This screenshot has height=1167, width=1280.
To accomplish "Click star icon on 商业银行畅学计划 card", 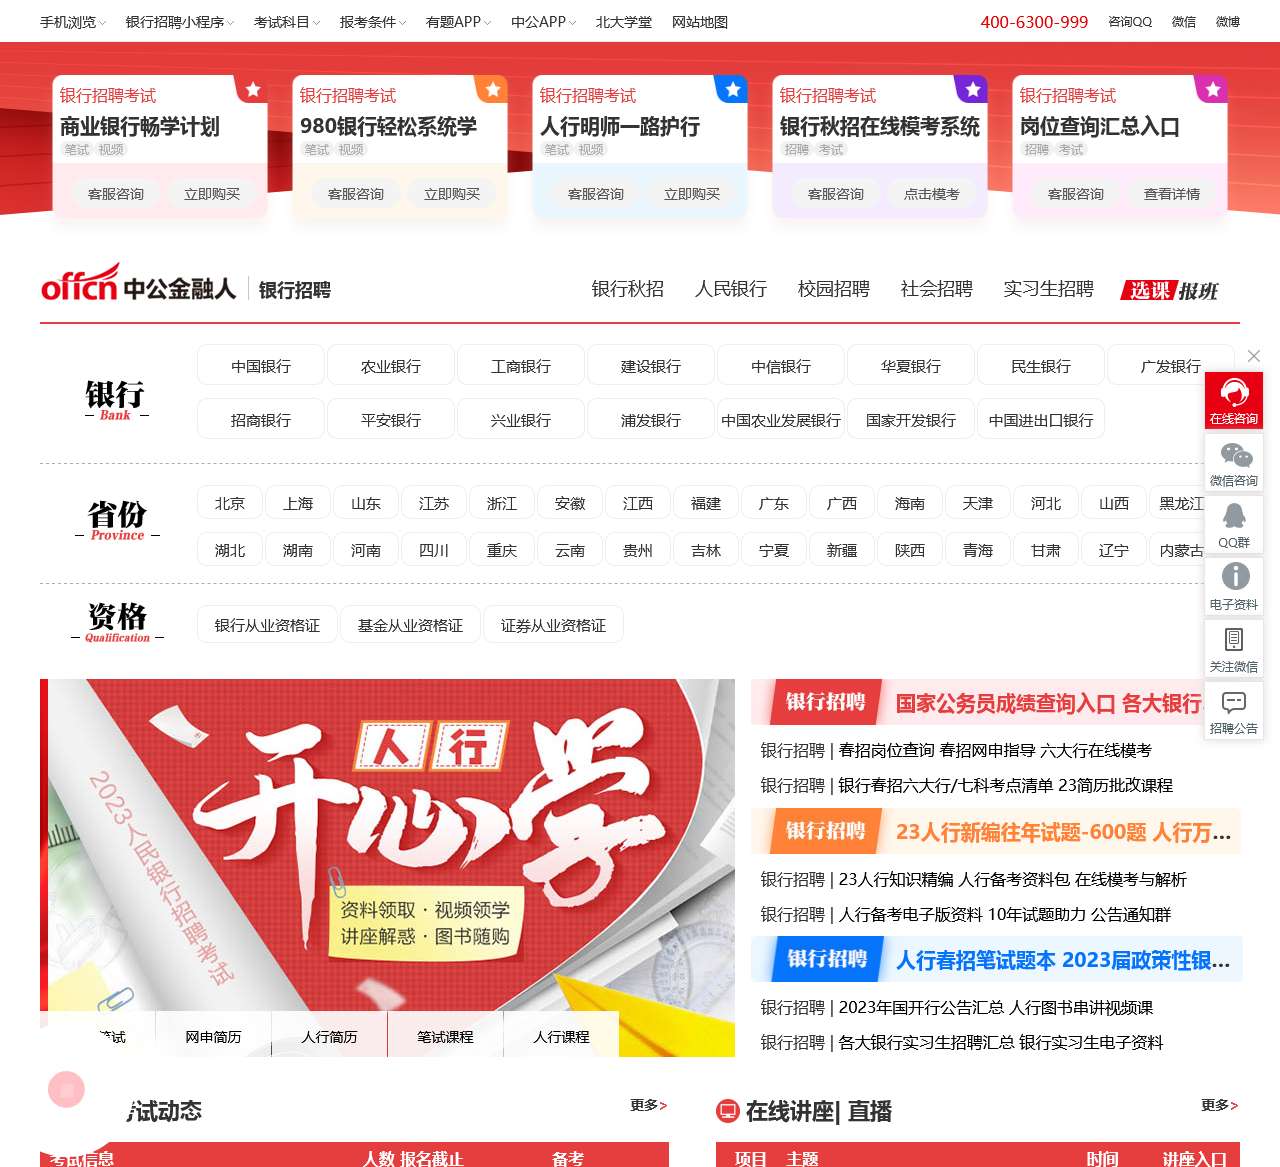I will [x=253, y=90].
